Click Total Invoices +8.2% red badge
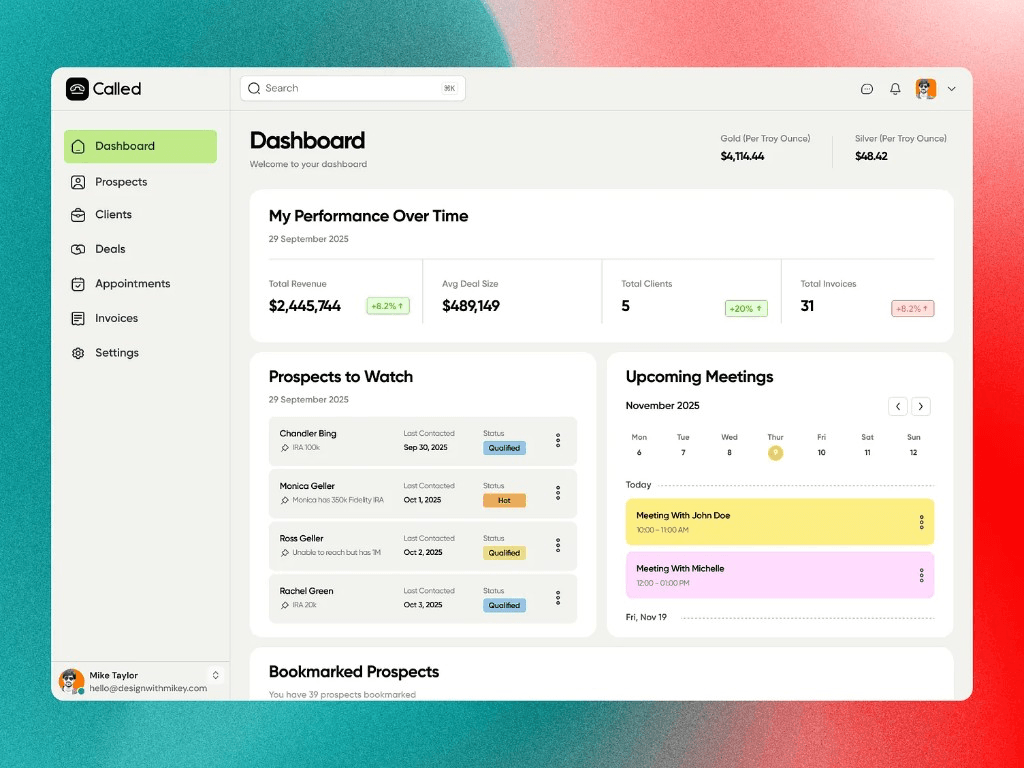Viewport: 1024px width, 768px height. (912, 308)
